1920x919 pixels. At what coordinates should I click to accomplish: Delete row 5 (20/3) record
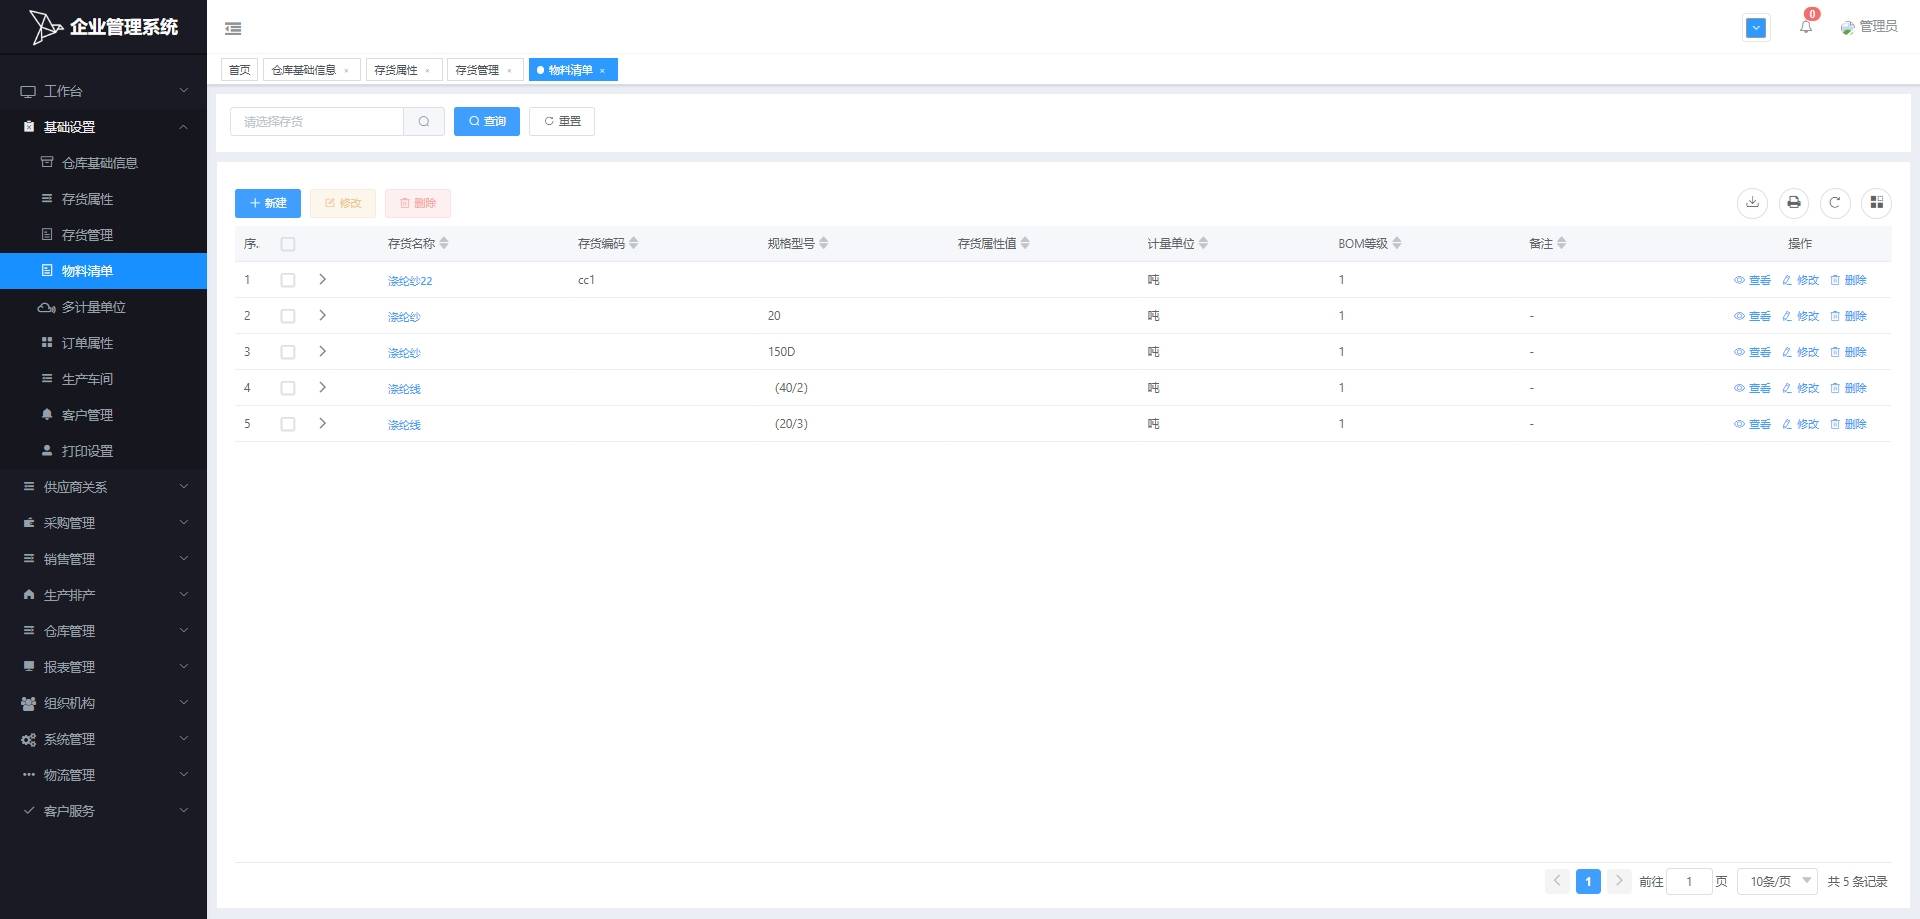coord(1848,424)
